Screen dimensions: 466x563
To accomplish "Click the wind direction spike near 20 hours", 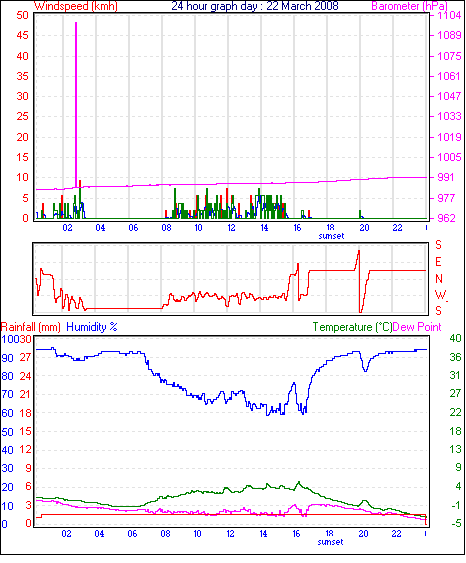I will (359, 281).
